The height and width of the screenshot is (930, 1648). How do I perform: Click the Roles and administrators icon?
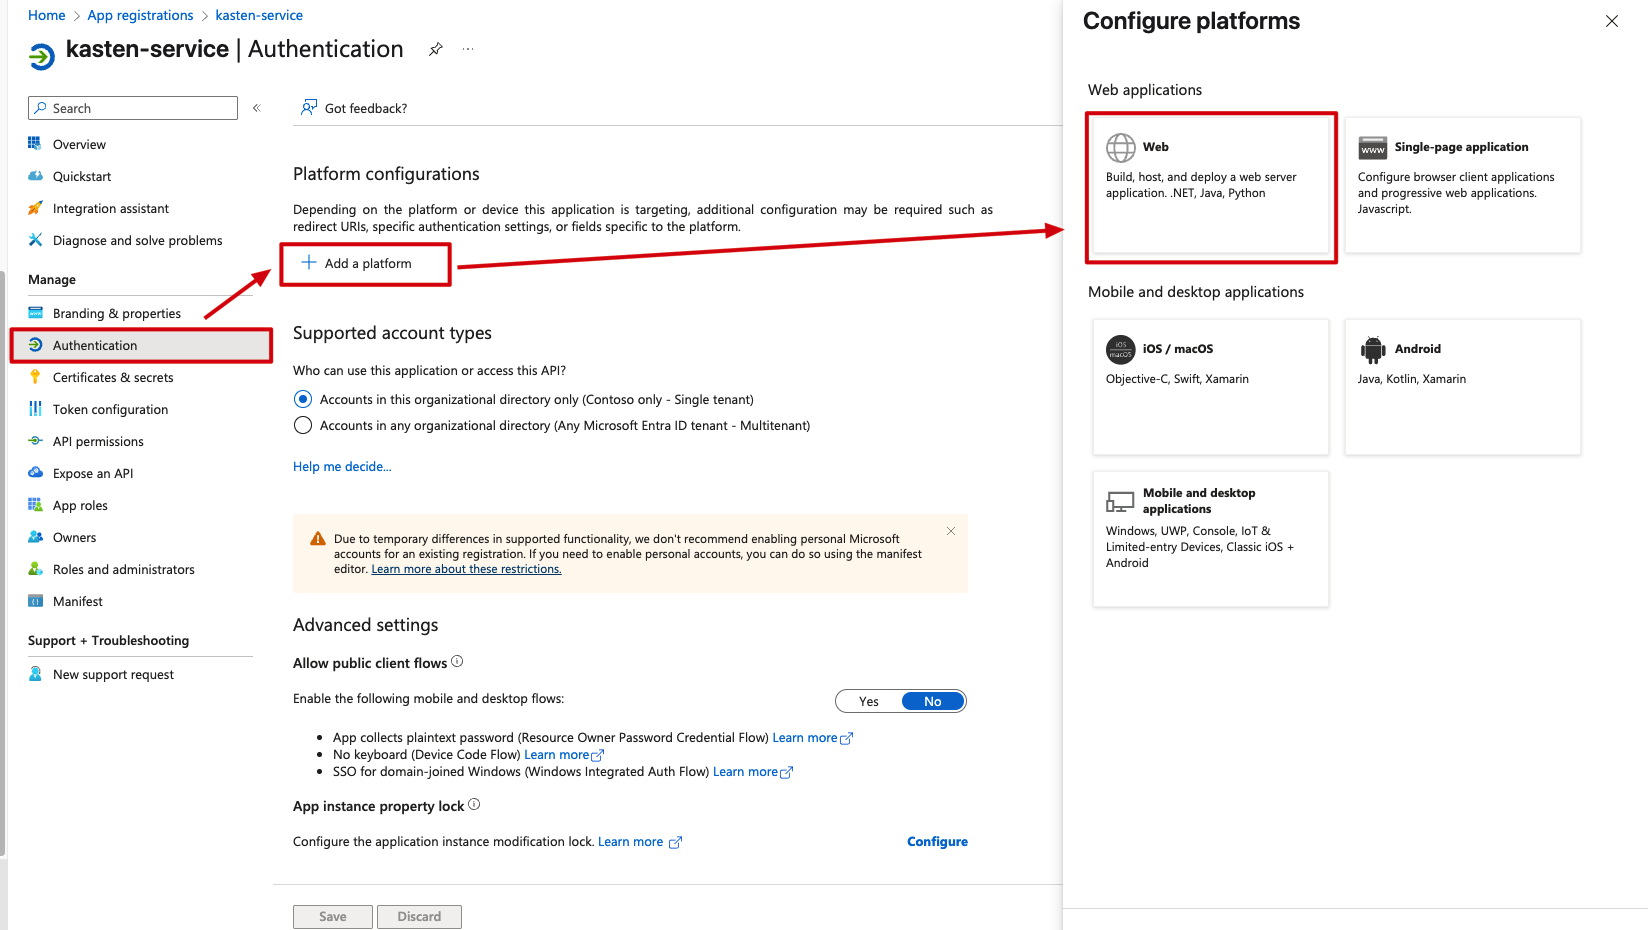(35, 569)
